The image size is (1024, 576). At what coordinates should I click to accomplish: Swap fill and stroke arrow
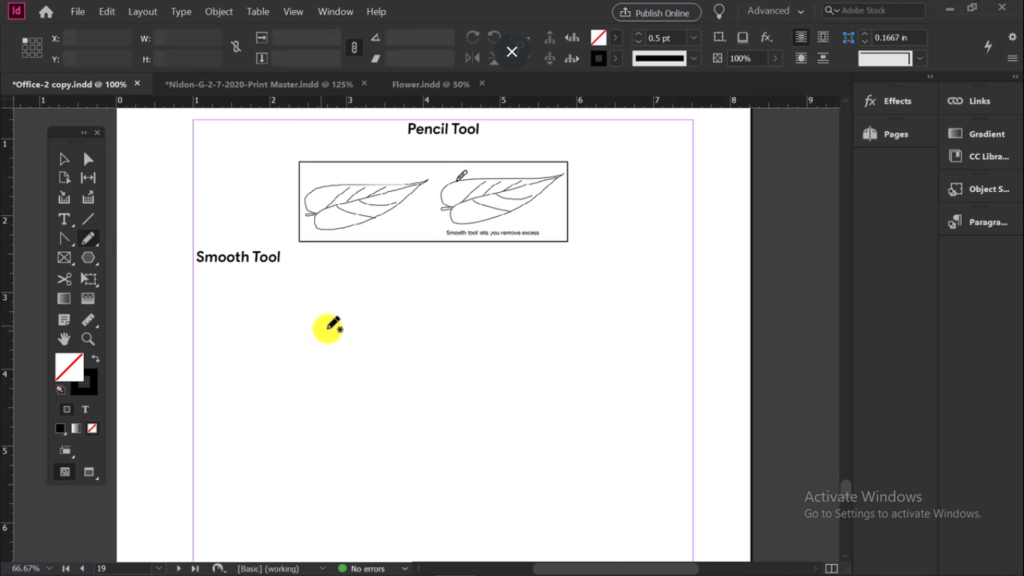click(x=95, y=359)
